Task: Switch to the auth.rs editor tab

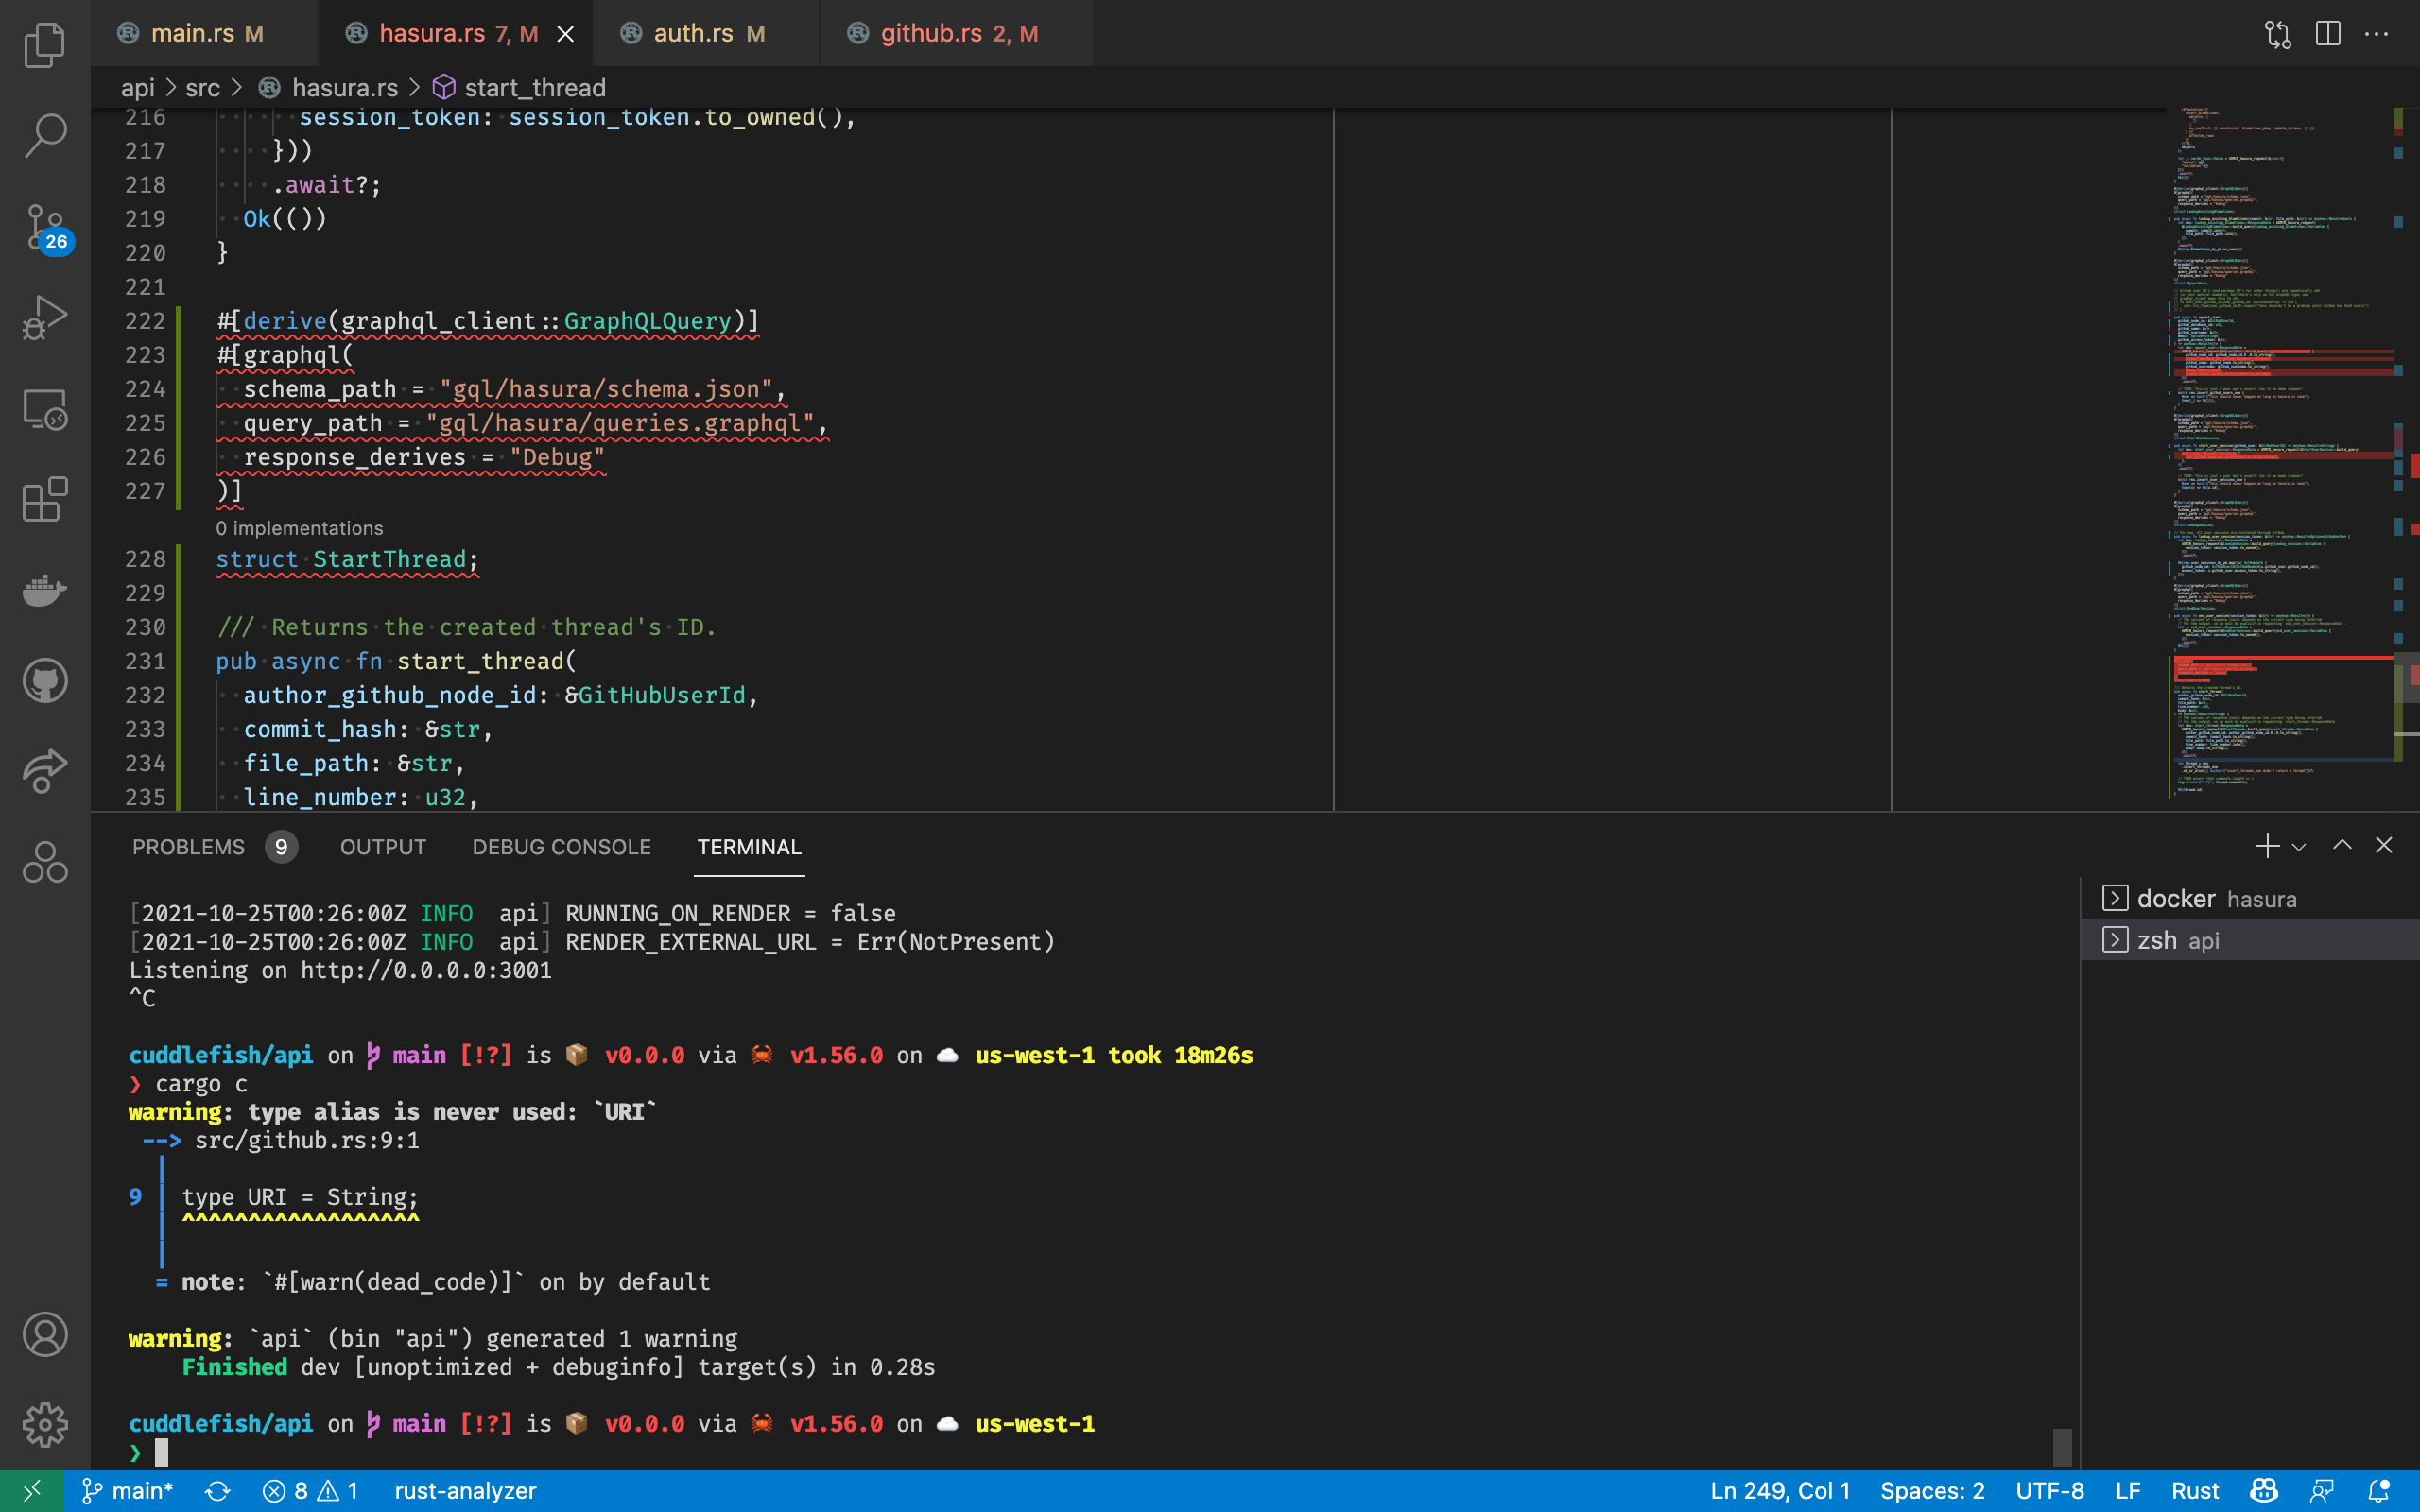Action: pos(692,33)
